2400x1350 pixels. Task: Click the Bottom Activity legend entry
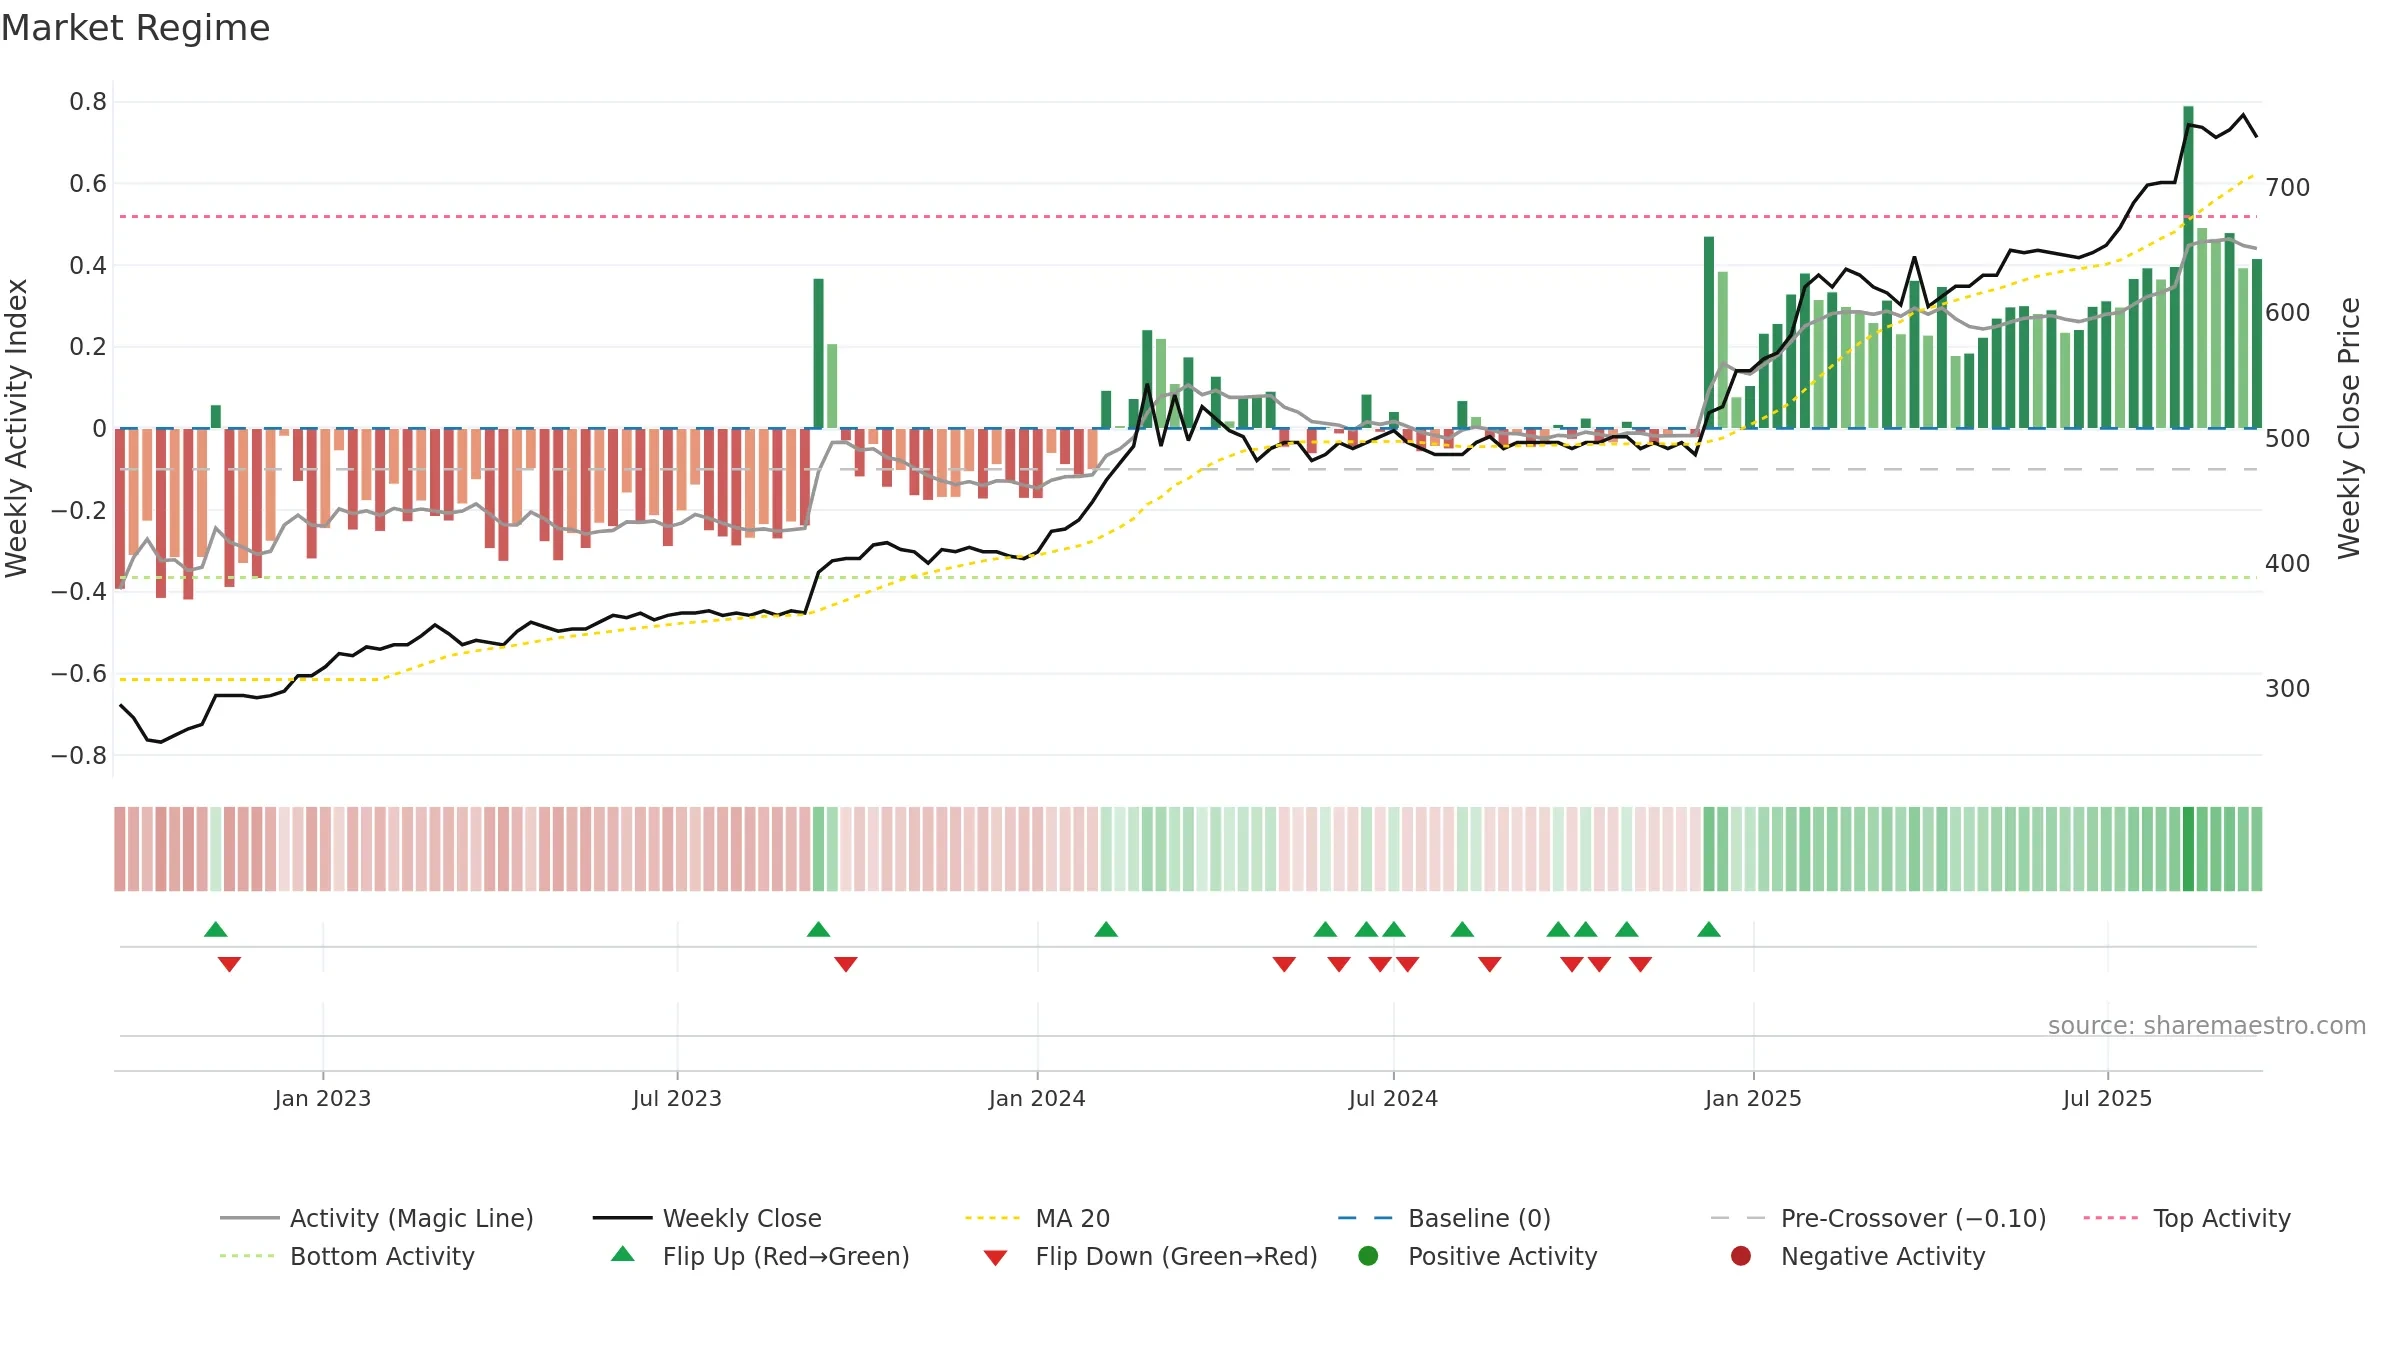pos(347,1256)
